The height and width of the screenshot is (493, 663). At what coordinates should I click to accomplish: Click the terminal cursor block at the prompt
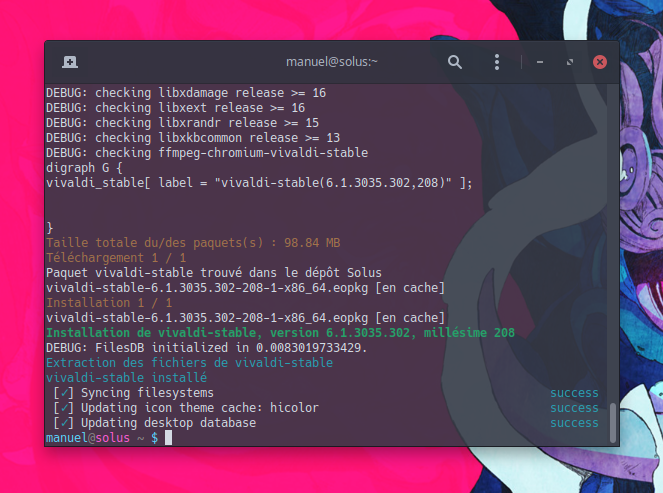168,438
